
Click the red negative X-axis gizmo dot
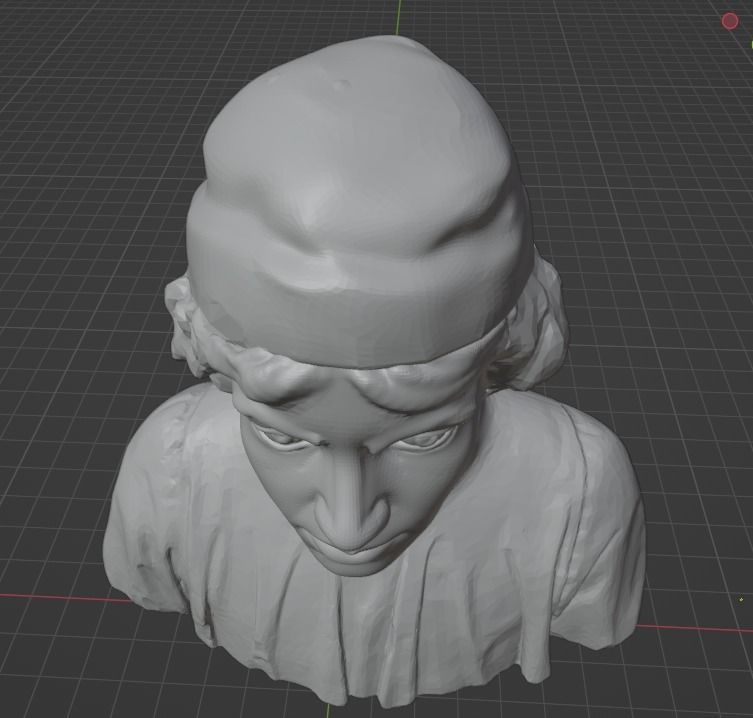730,21
